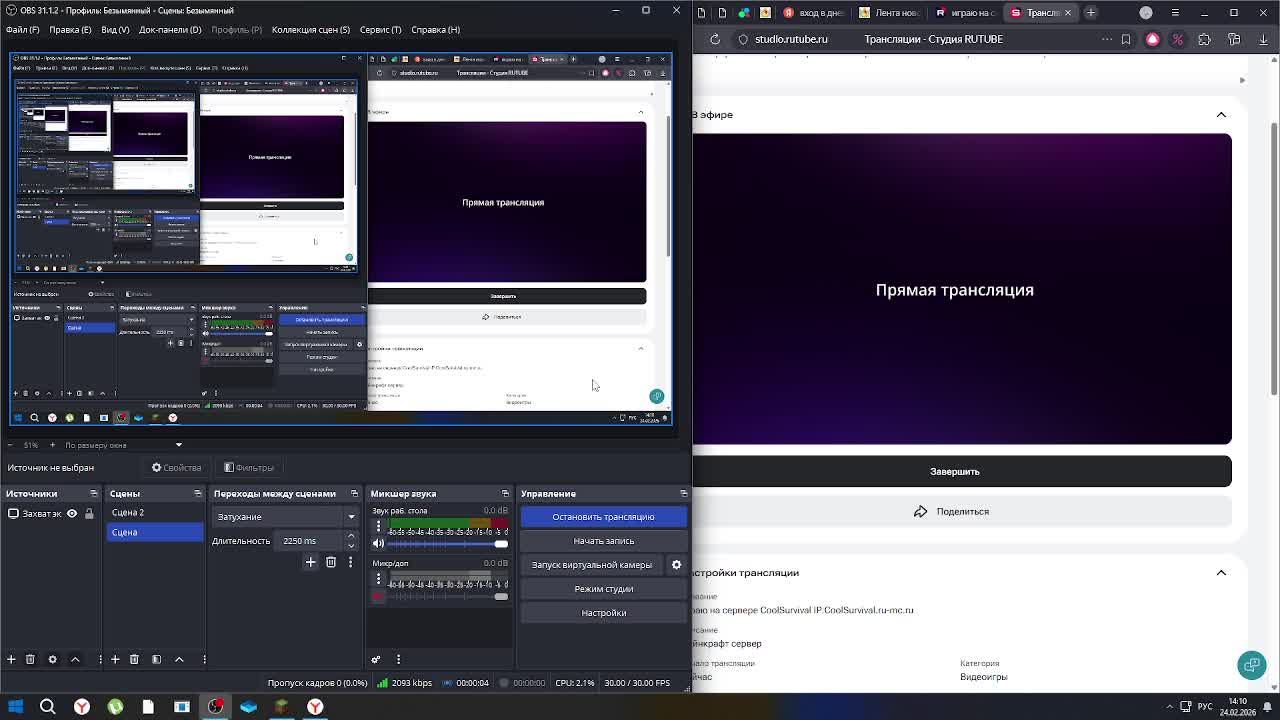Open Windows Start menu

pos(15,706)
